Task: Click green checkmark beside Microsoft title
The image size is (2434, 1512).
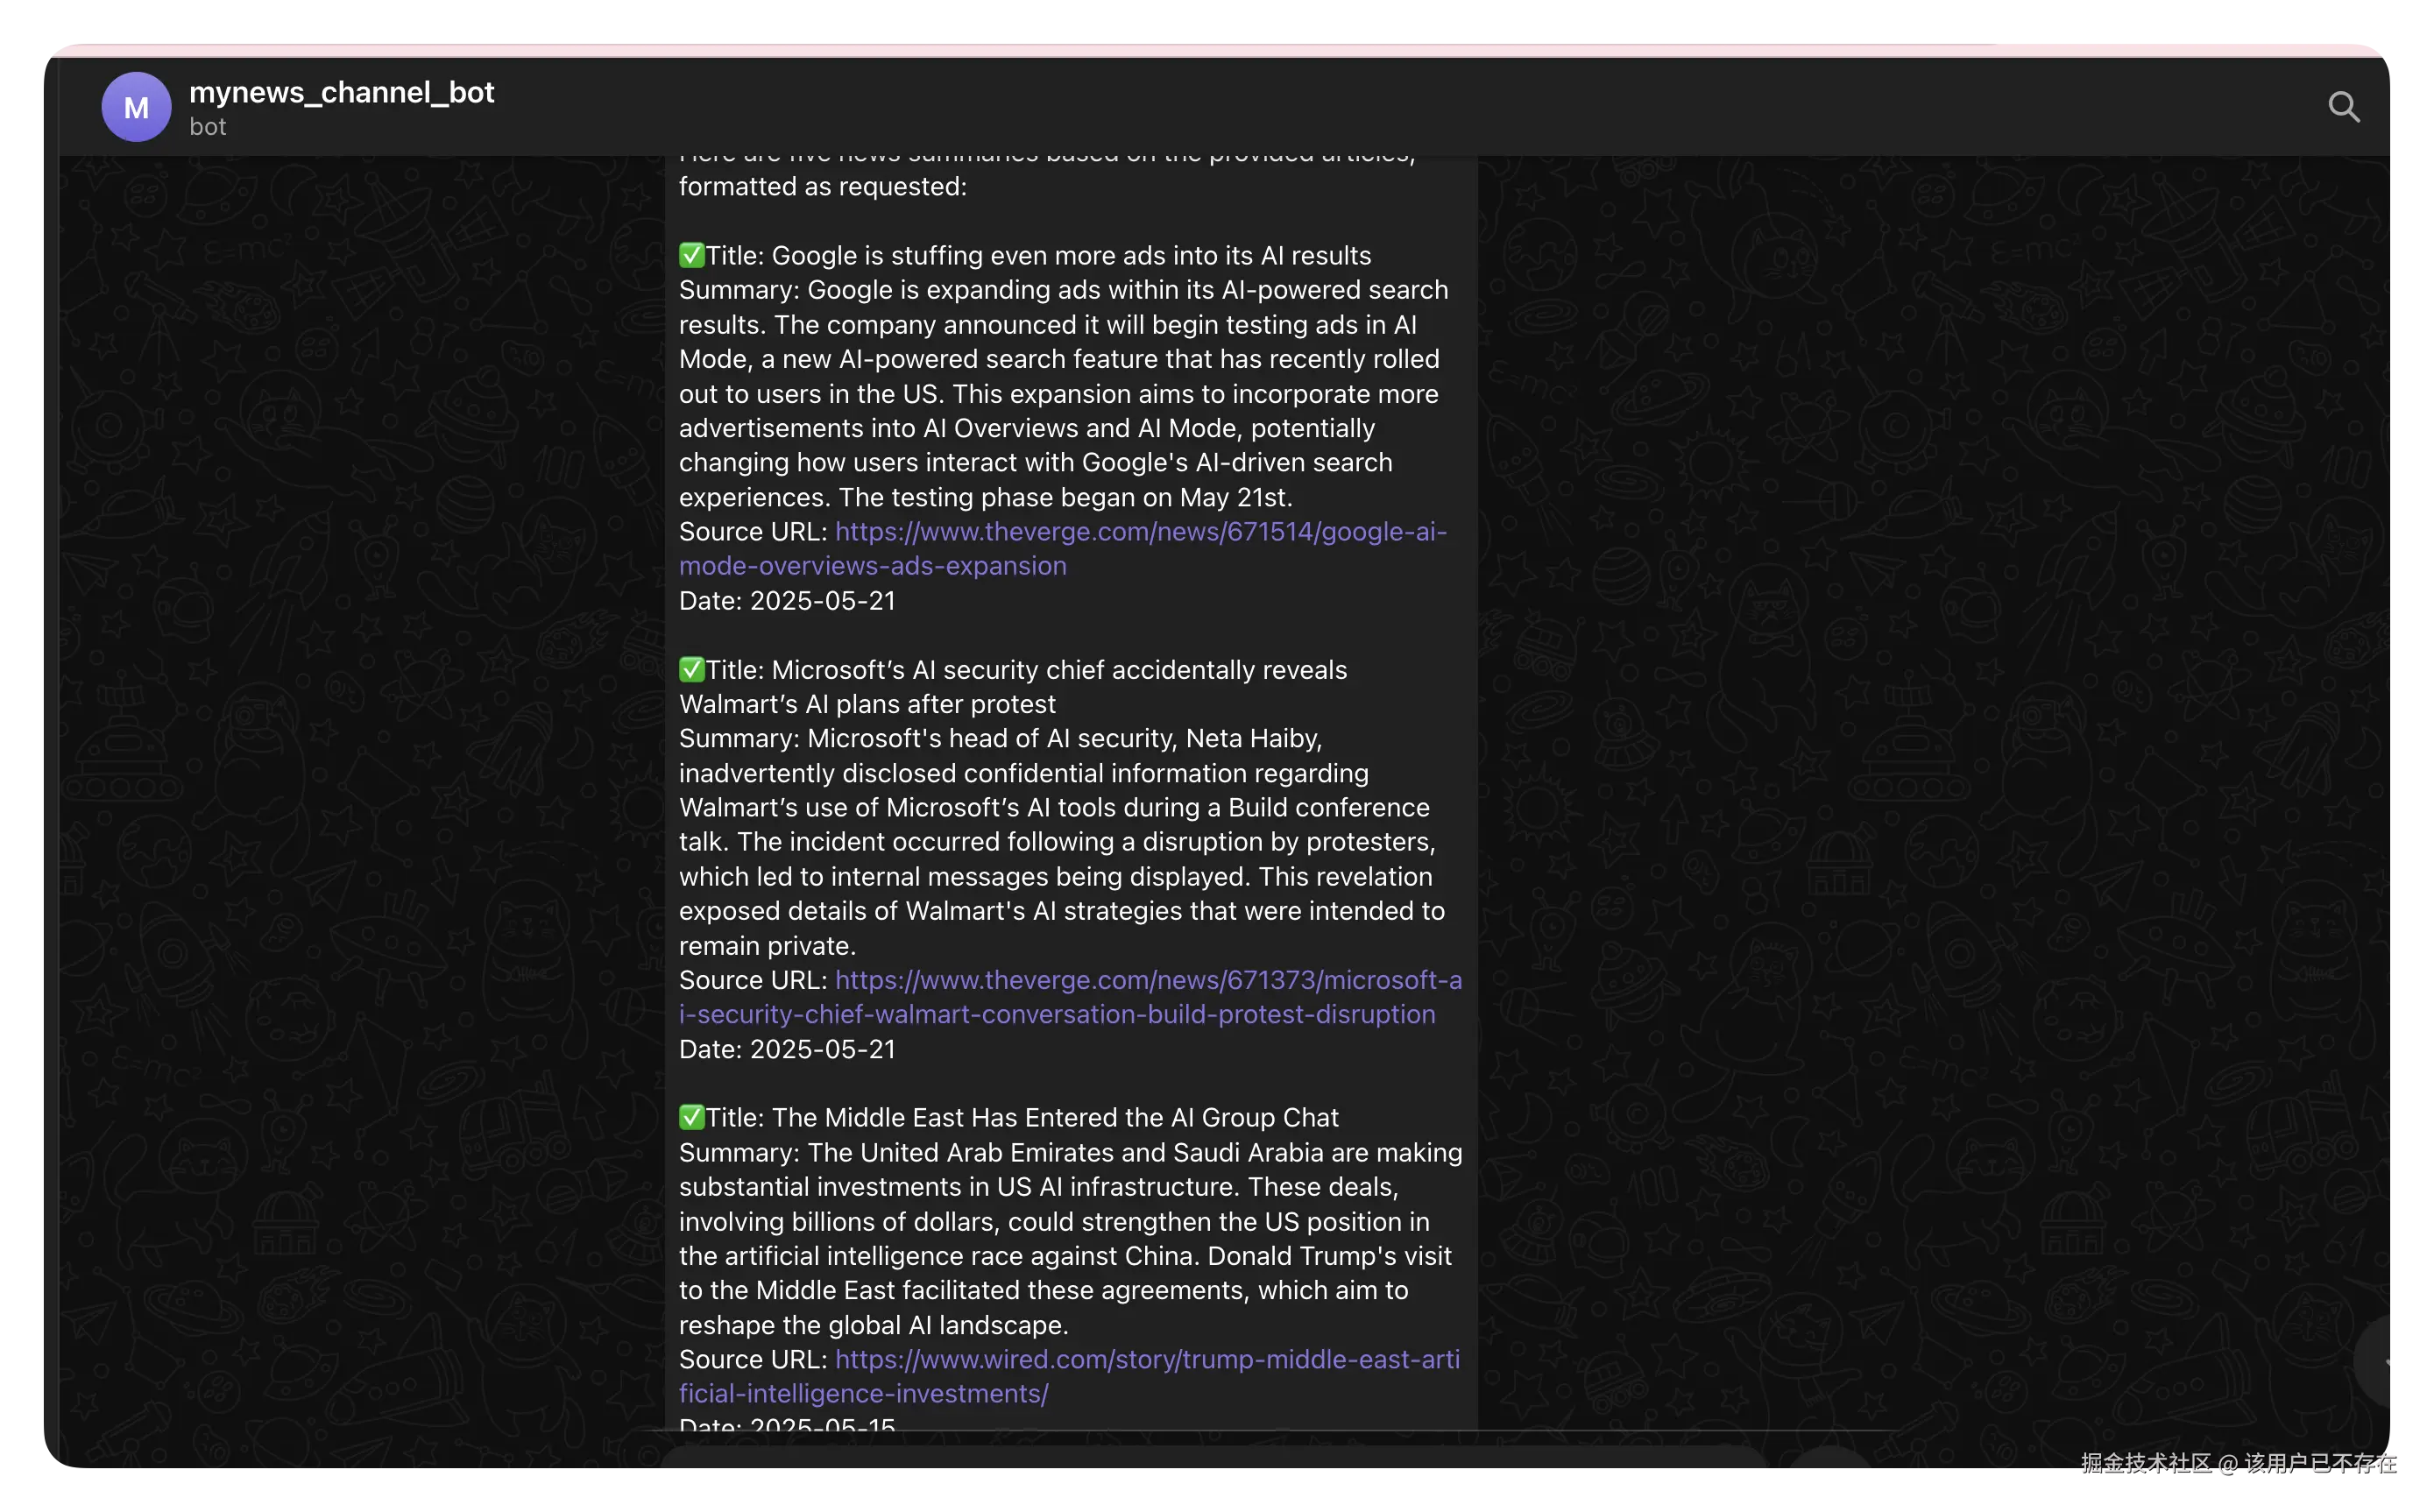Action: click(691, 670)
